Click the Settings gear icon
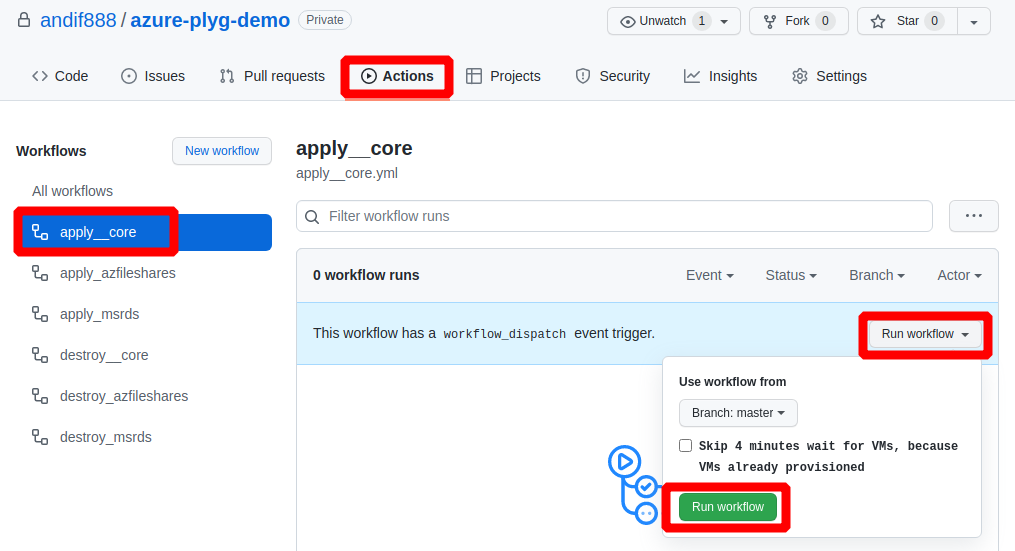Screen dimensions: 1015x551 pyautogui.click(x=799, y=76)
